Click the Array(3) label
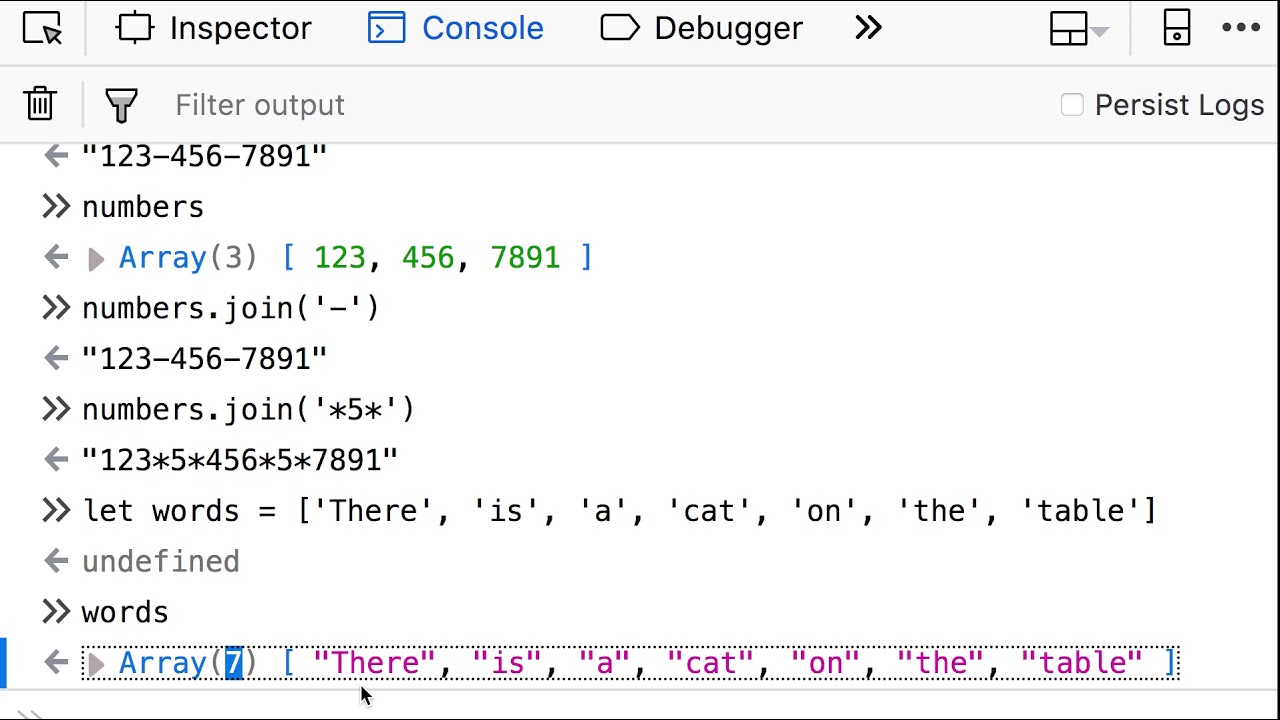1280x720 pixels. click(x=188, y=258)
